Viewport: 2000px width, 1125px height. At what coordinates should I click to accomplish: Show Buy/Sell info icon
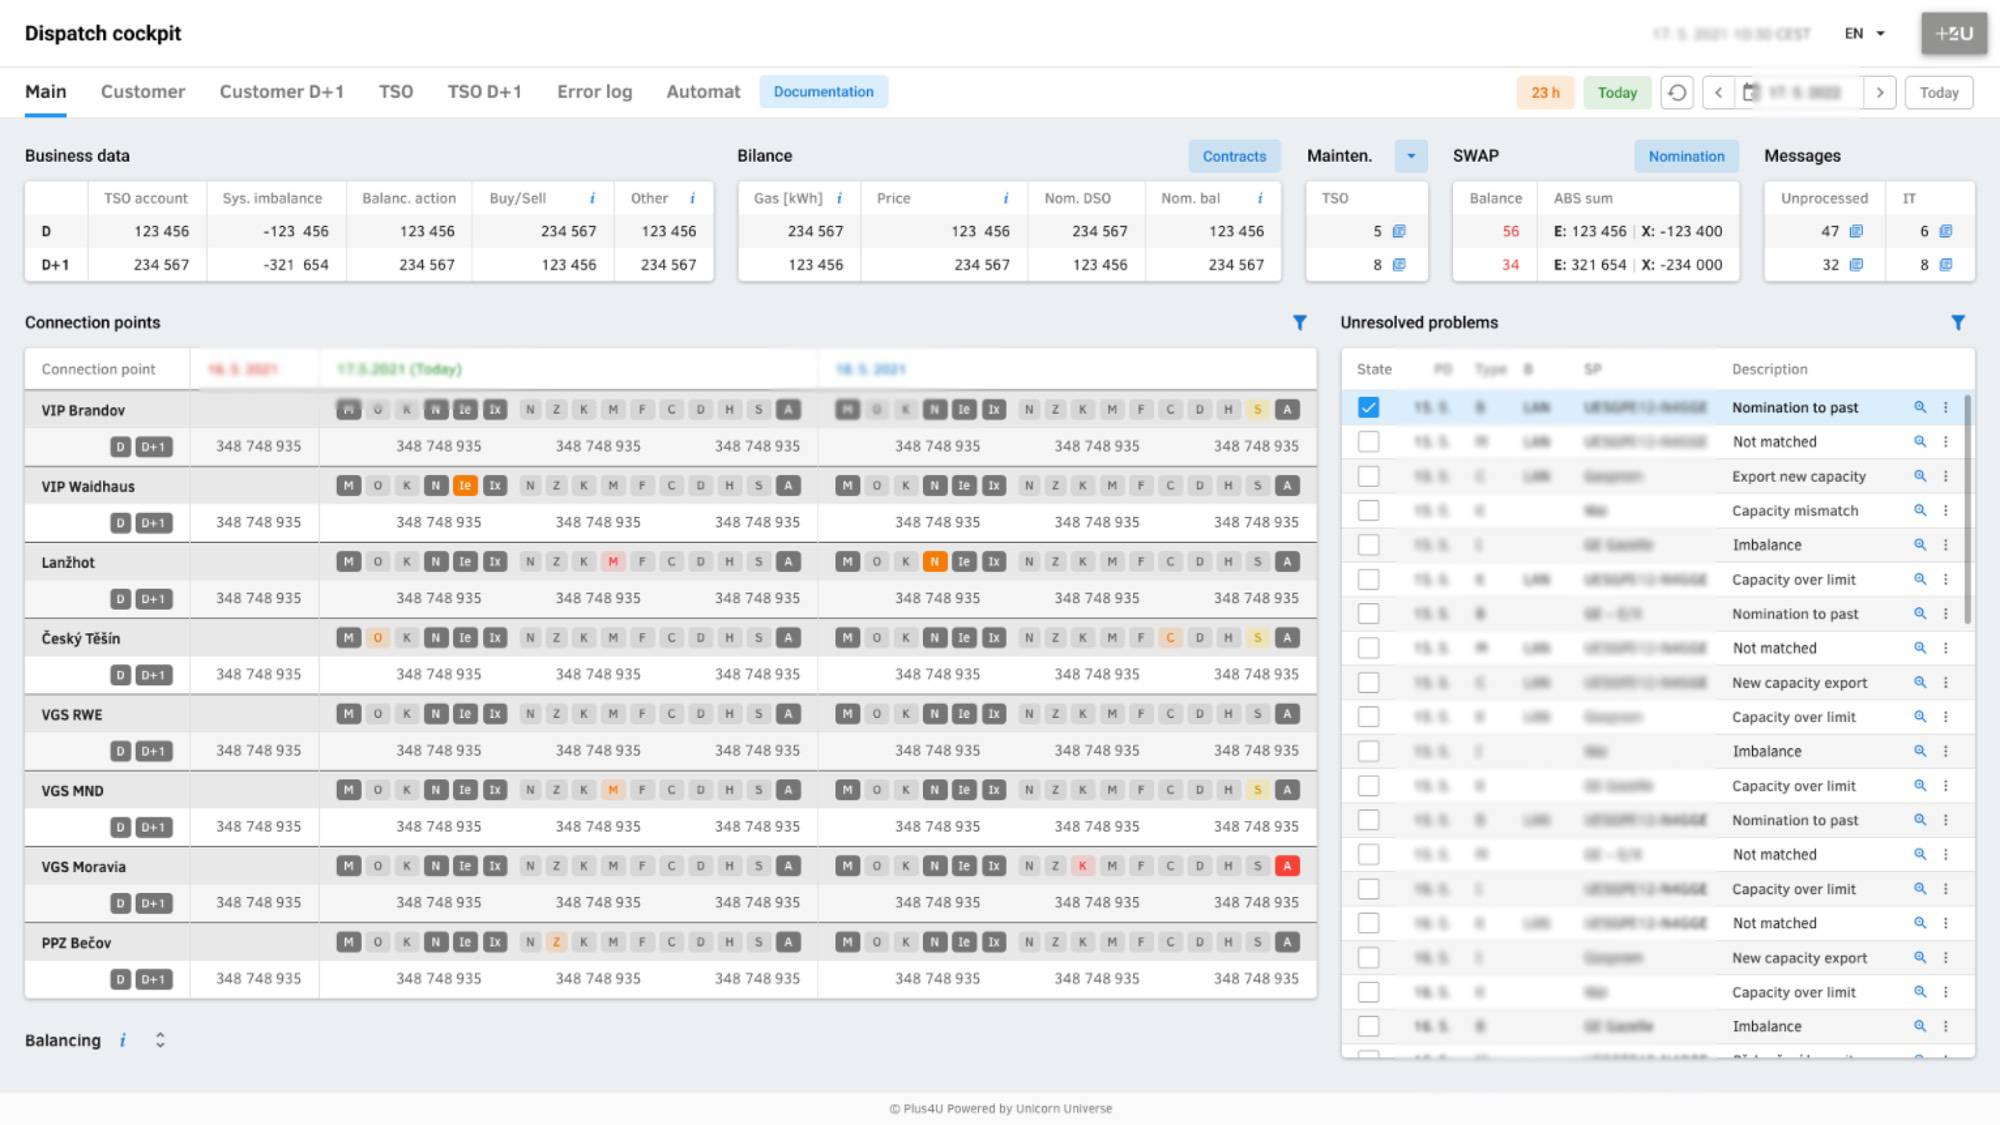592,198
